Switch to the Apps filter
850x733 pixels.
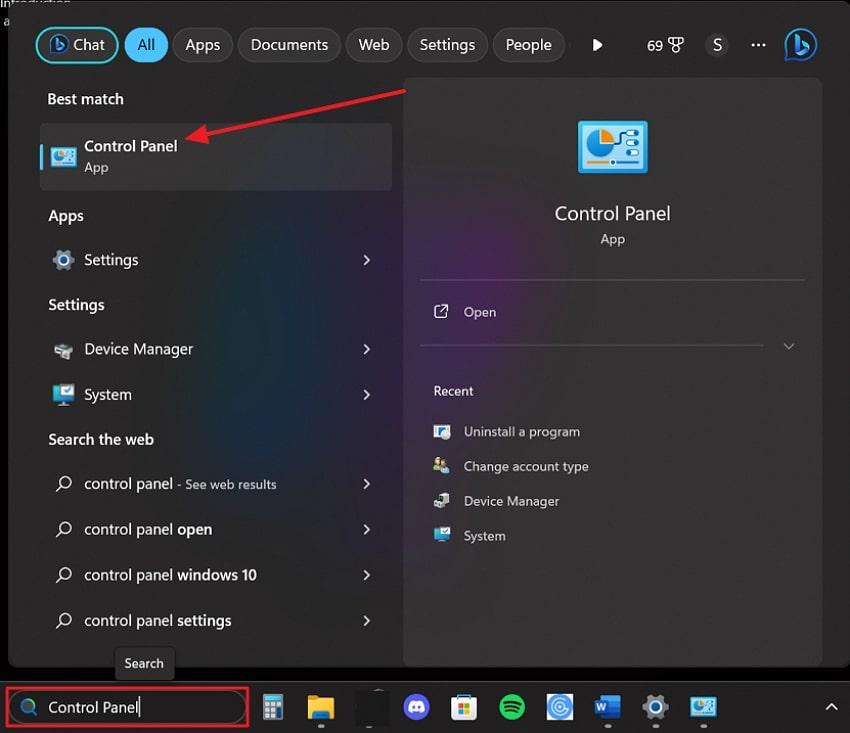click(x=203, y=45)
